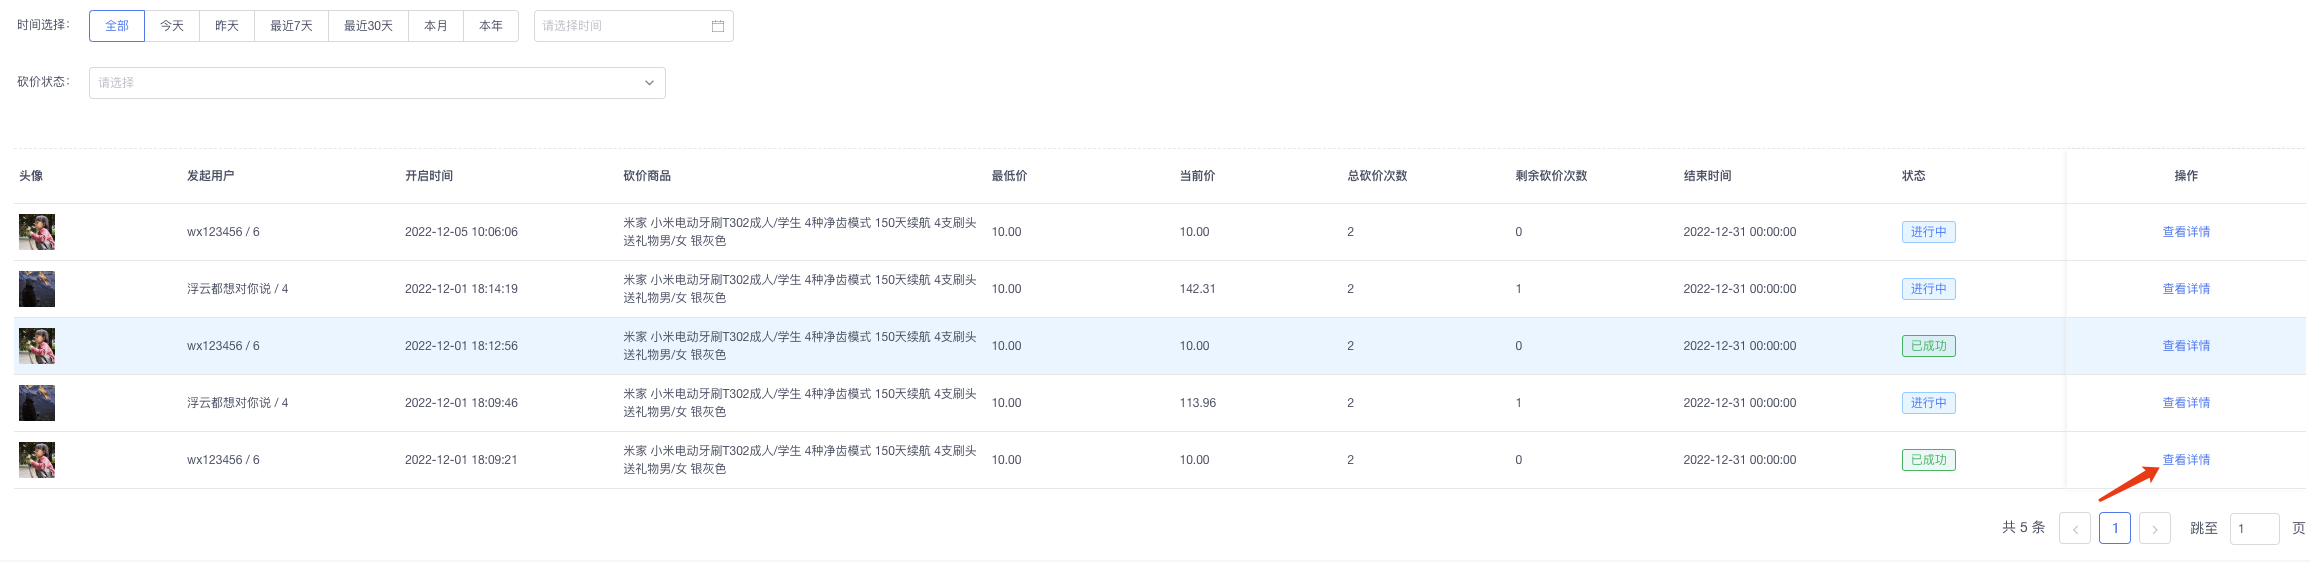Go to the previous page arrow

[2074, 528]
